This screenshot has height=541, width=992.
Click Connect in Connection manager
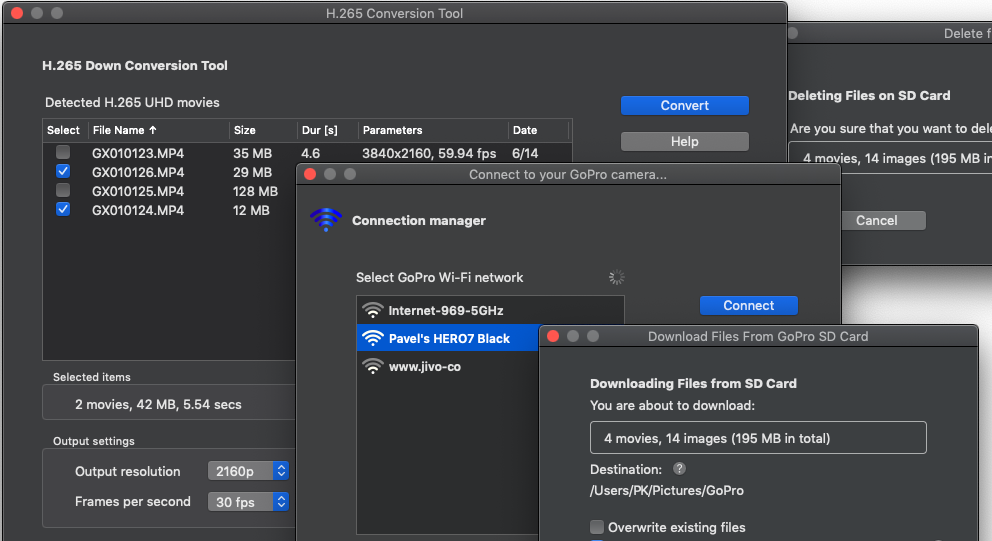(748, 306)
